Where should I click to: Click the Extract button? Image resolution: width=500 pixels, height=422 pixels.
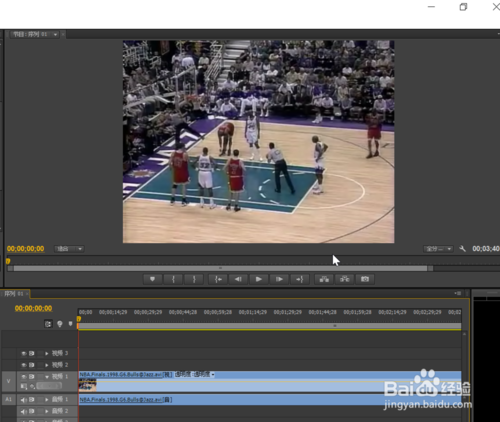(x=344, y=279)
